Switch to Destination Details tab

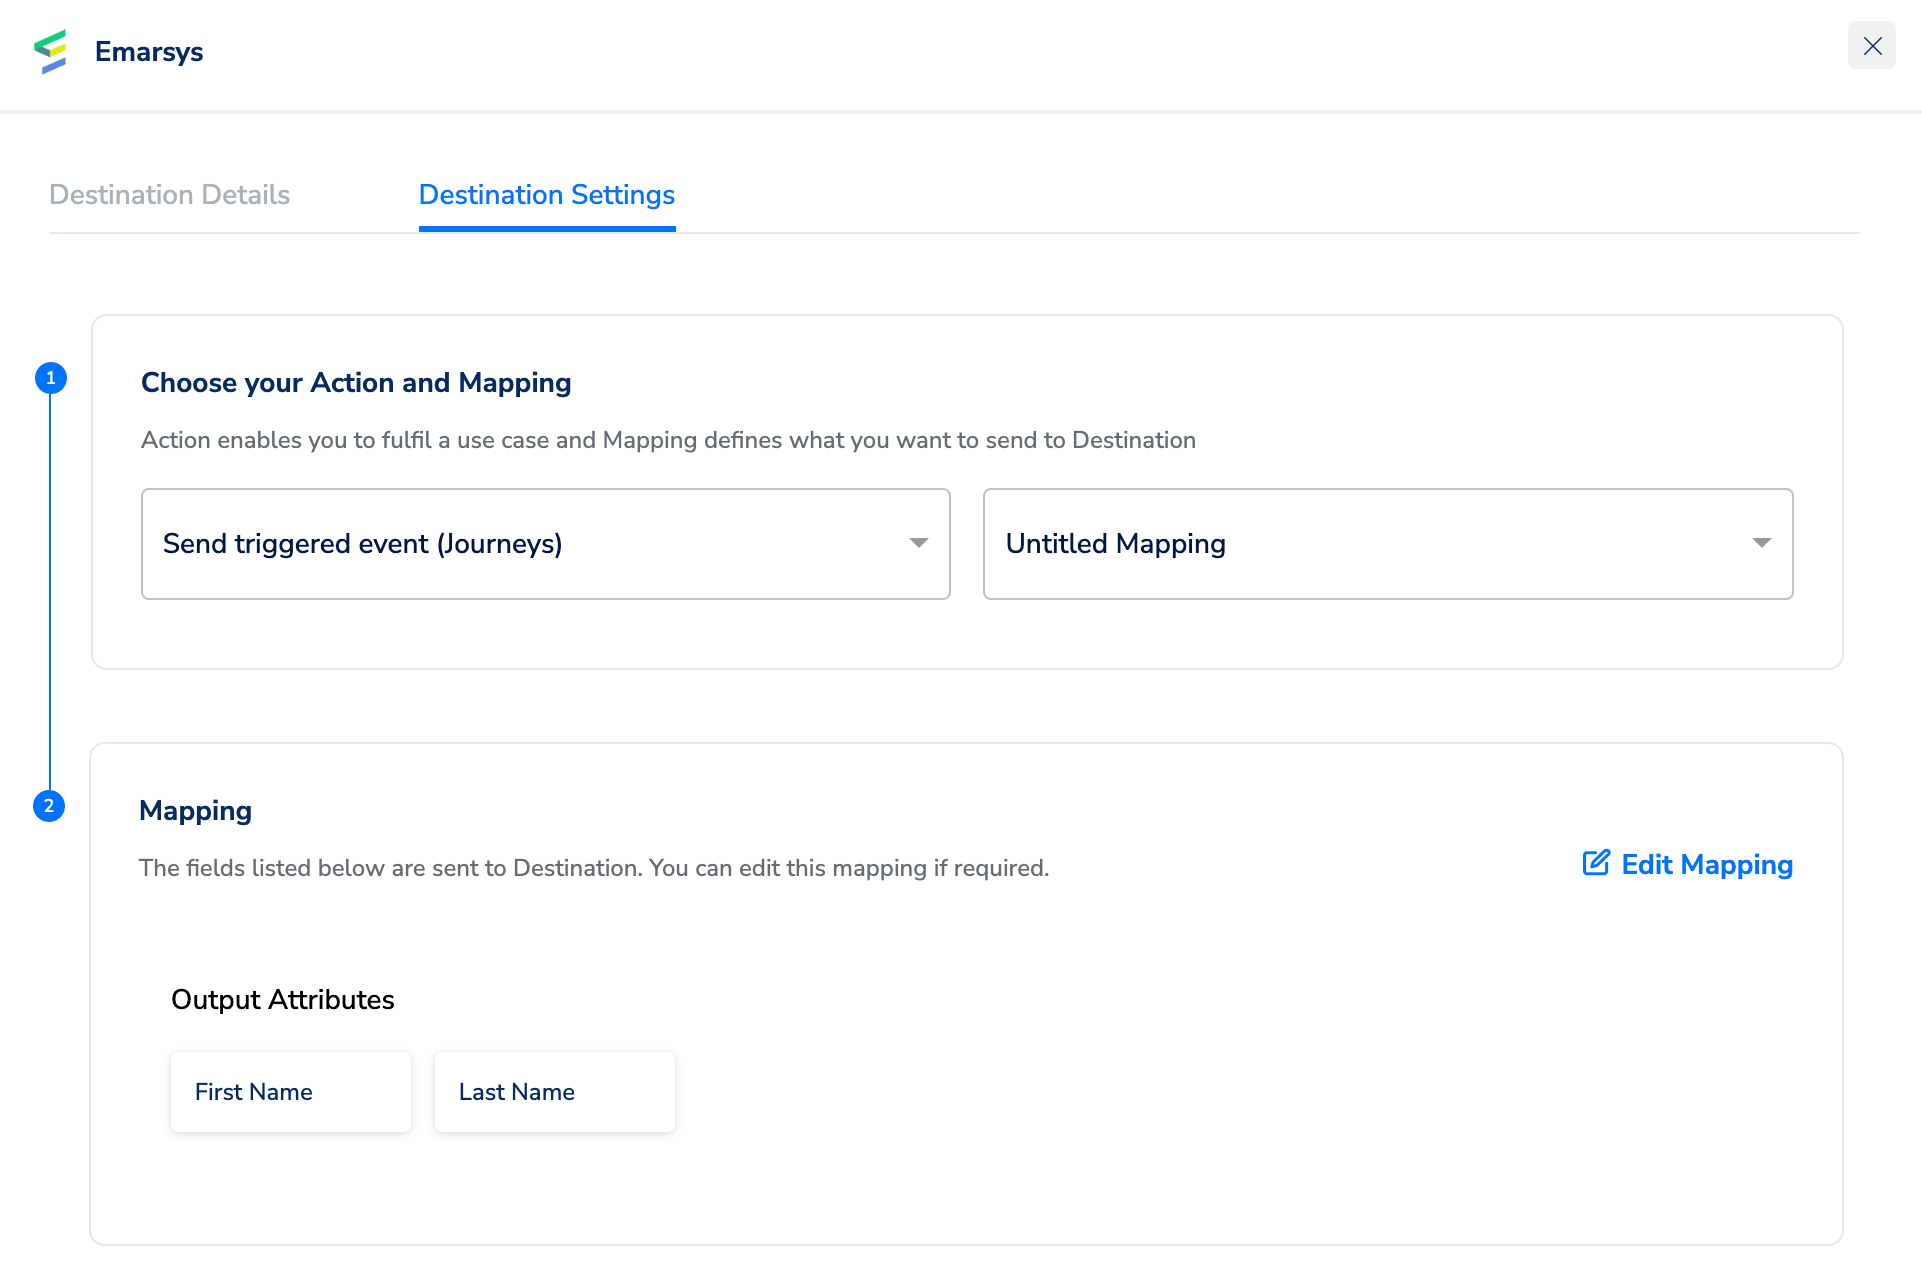click(169, 195)
